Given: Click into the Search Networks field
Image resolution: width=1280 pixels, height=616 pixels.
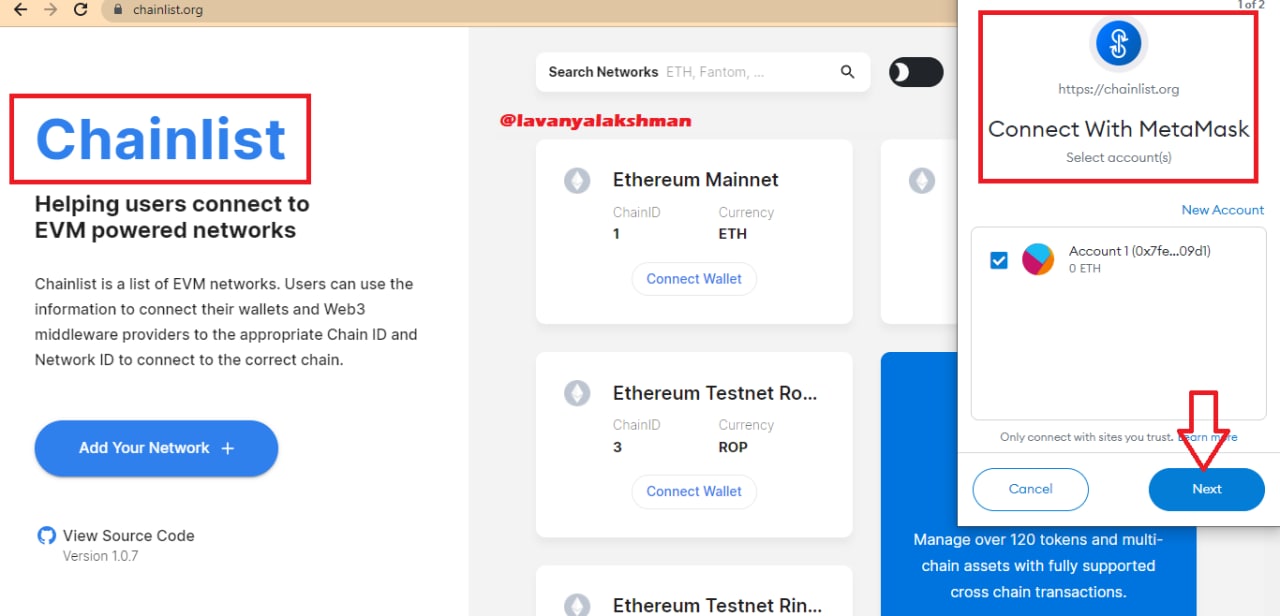Looking at the screenshot, I should (x=703, y=72).
